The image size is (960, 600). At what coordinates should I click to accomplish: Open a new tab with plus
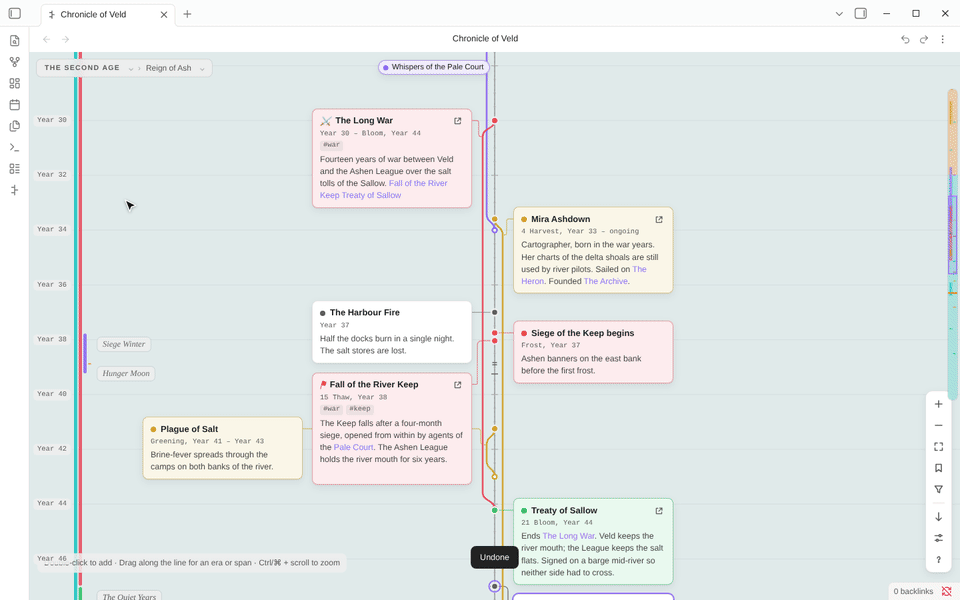click(187, 14)
